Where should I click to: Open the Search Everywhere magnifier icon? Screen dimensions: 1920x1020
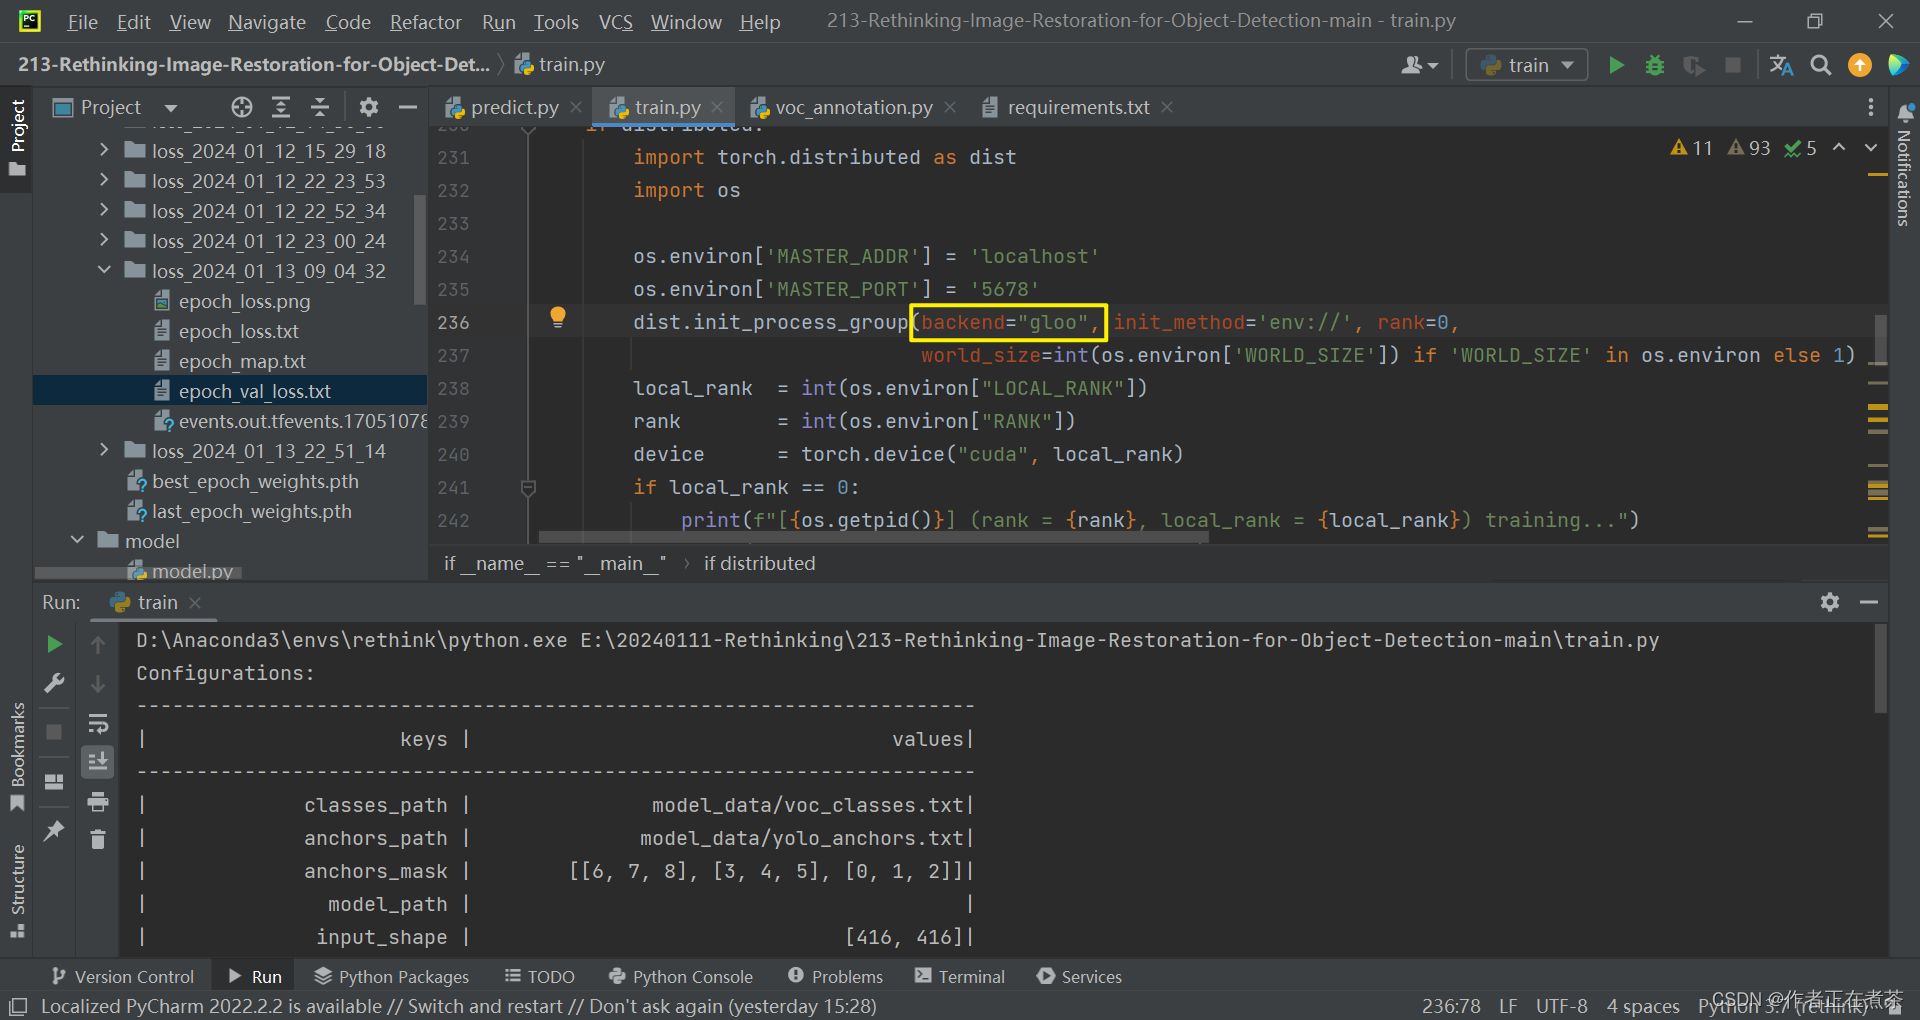[1820, 64]
